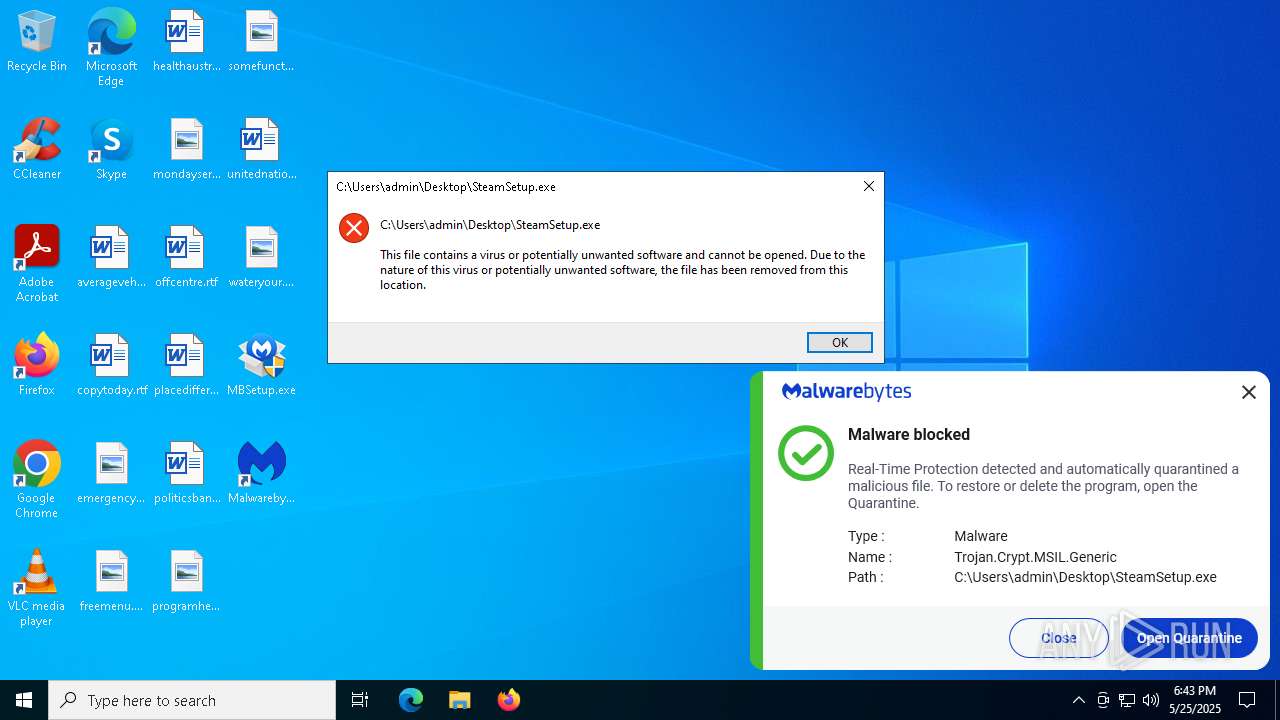Select the politicsban... document icon
This screenshot has height=720, width=1280.
pyautogui.click(x=186, y=472)
